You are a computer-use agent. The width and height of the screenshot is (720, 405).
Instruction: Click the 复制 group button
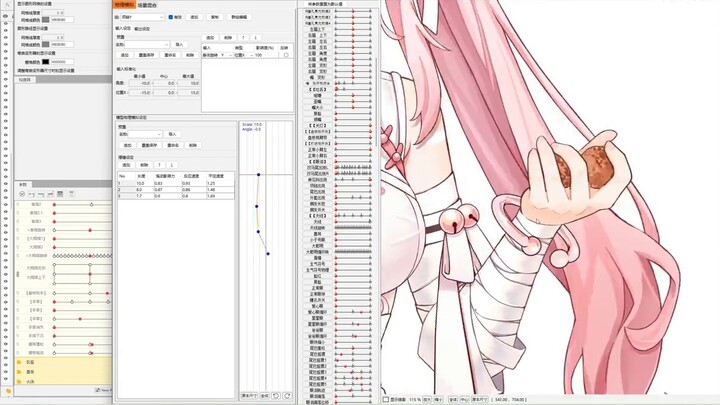pyautogui.click(x=214, y=17)
